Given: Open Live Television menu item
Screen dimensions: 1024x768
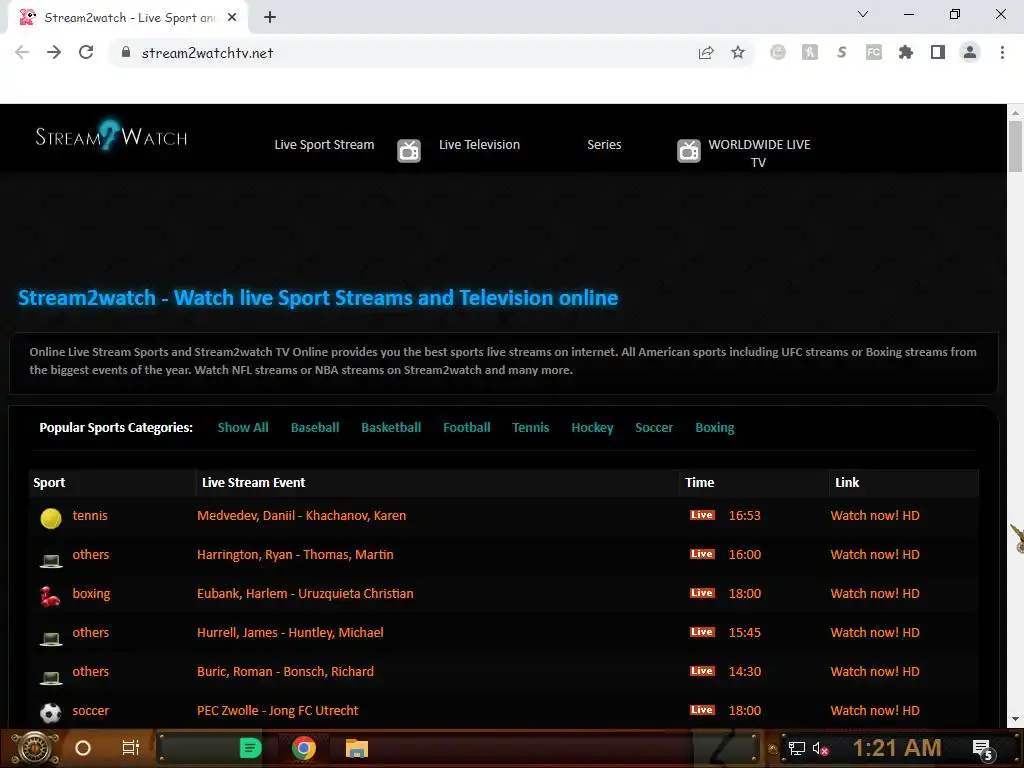Looking at the screenshot, I should coord(479,144).
